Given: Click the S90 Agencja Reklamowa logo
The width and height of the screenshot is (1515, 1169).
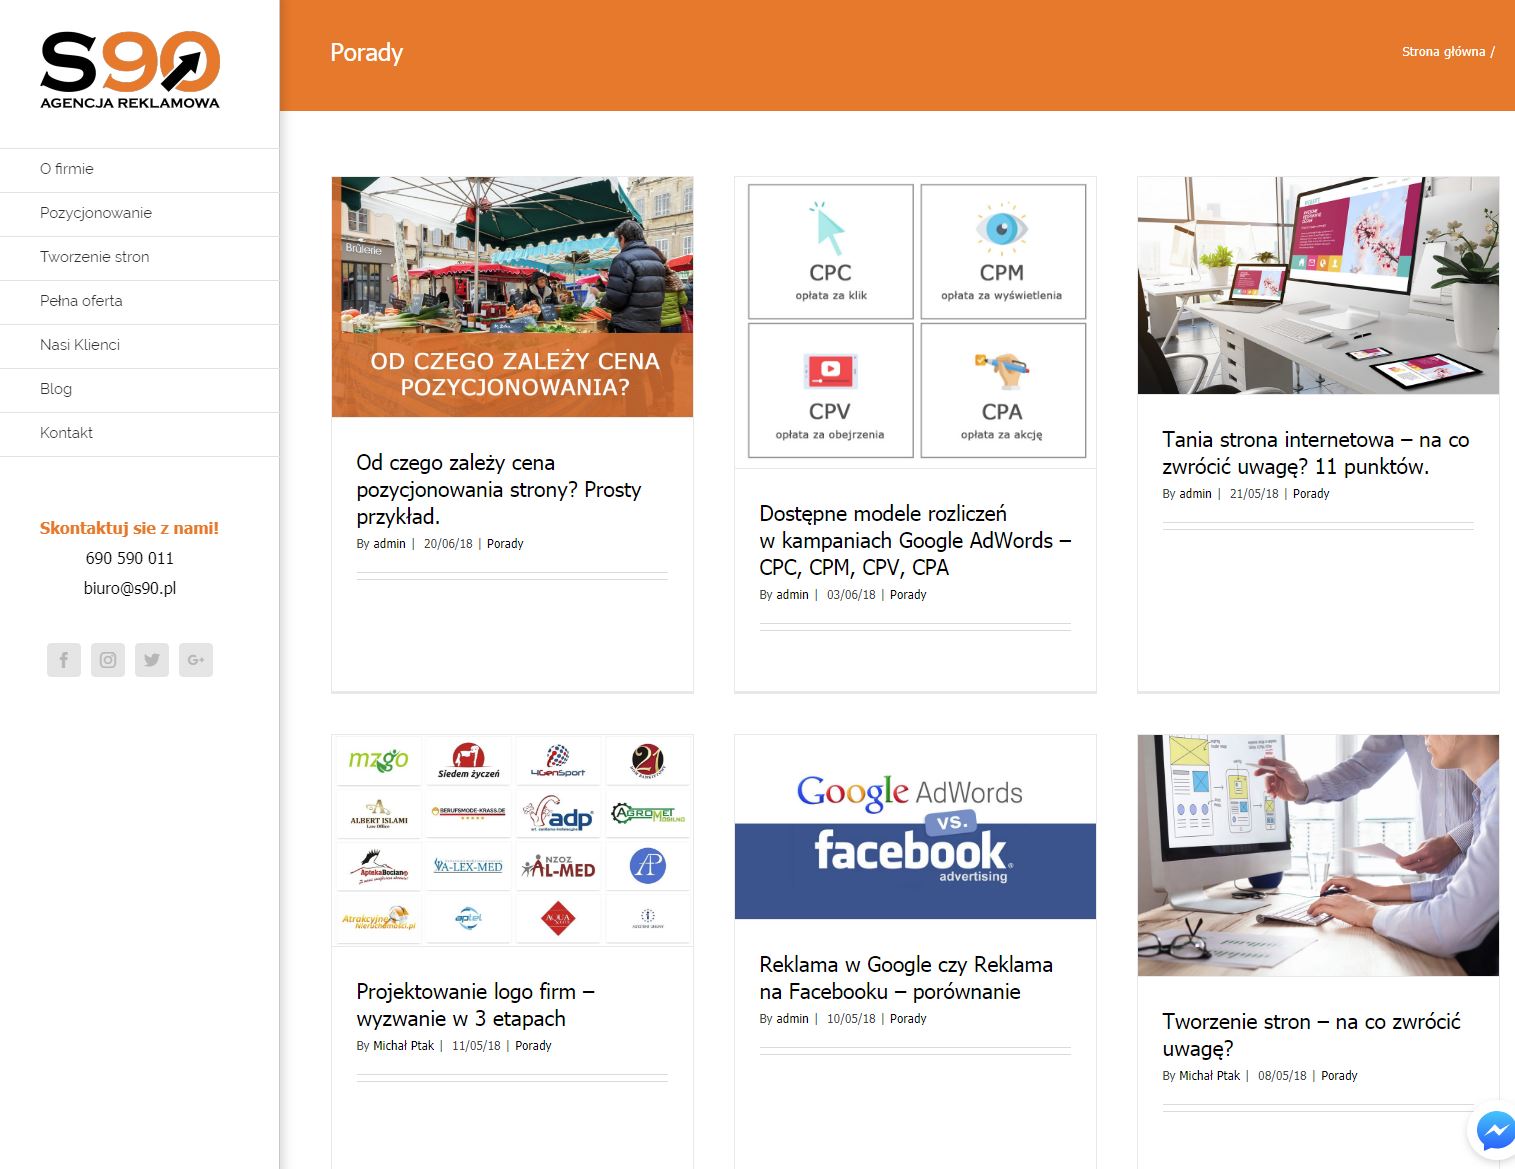Looking at the screenshot, I should (x=130, y=69).
